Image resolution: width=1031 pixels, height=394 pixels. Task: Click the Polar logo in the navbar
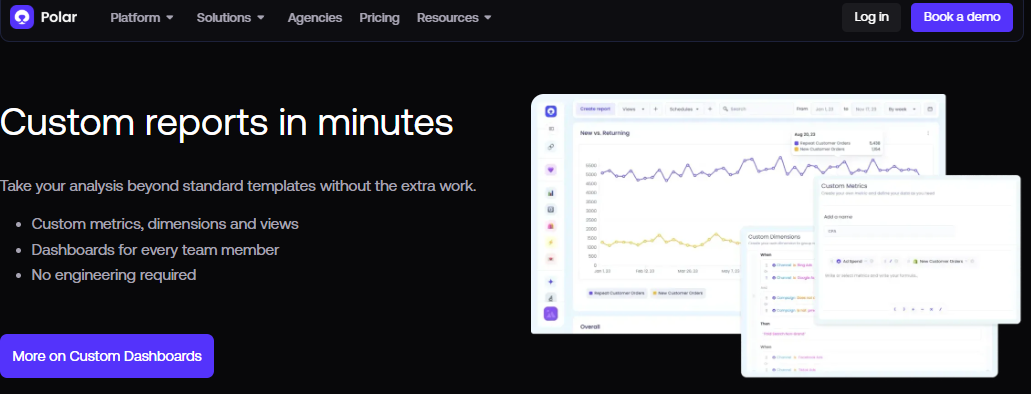(x=43, y=18)
